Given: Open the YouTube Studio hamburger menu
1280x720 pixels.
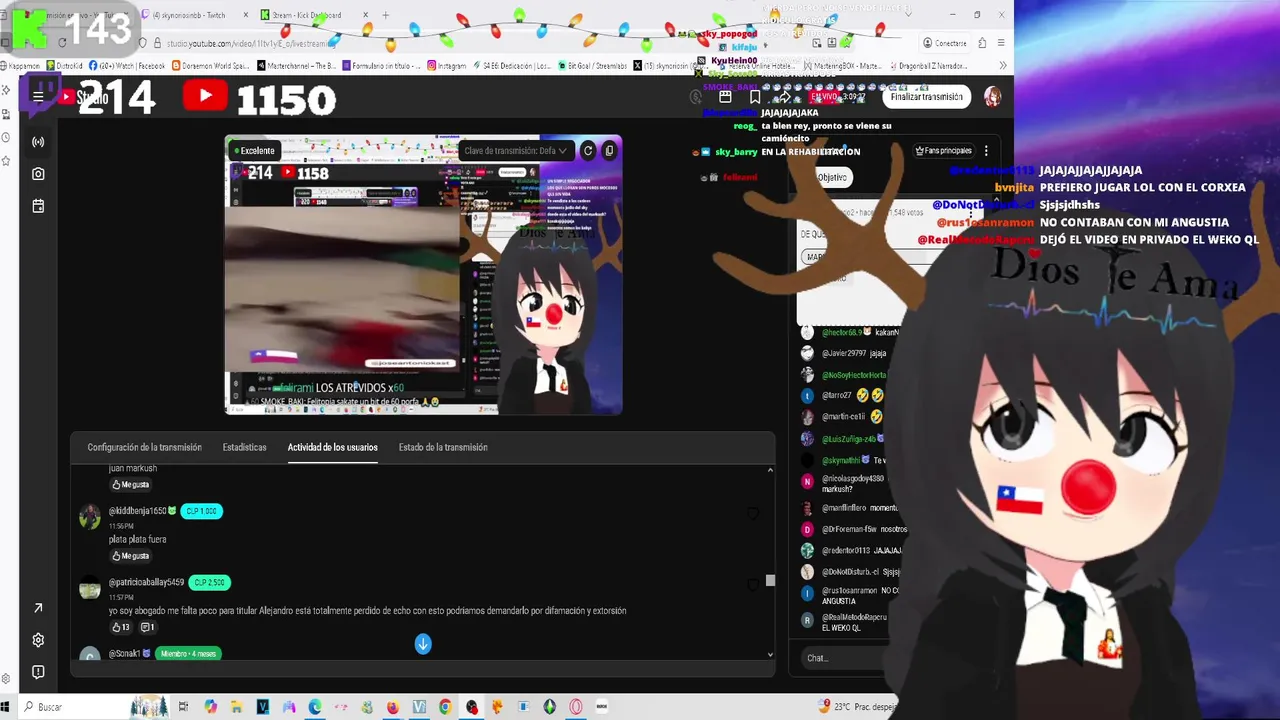Looking at the screenshot, I should [38, 97].
